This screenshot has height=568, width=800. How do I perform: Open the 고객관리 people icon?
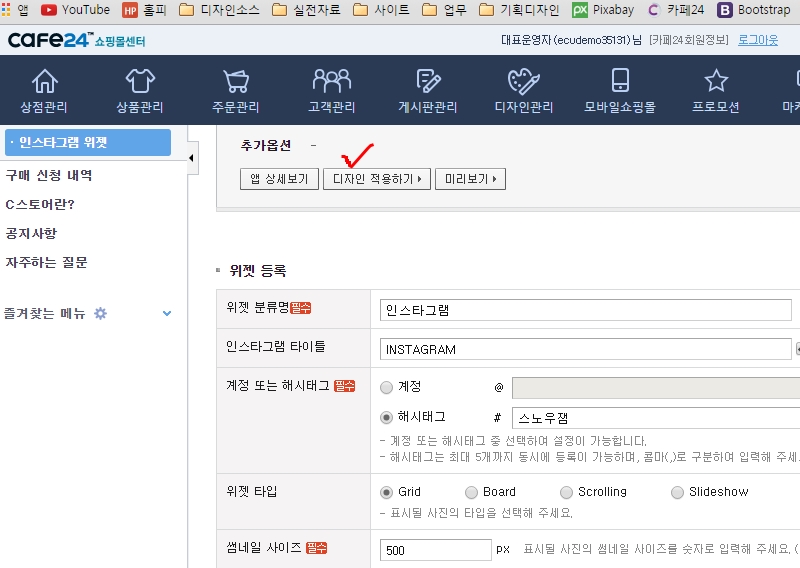332,82
